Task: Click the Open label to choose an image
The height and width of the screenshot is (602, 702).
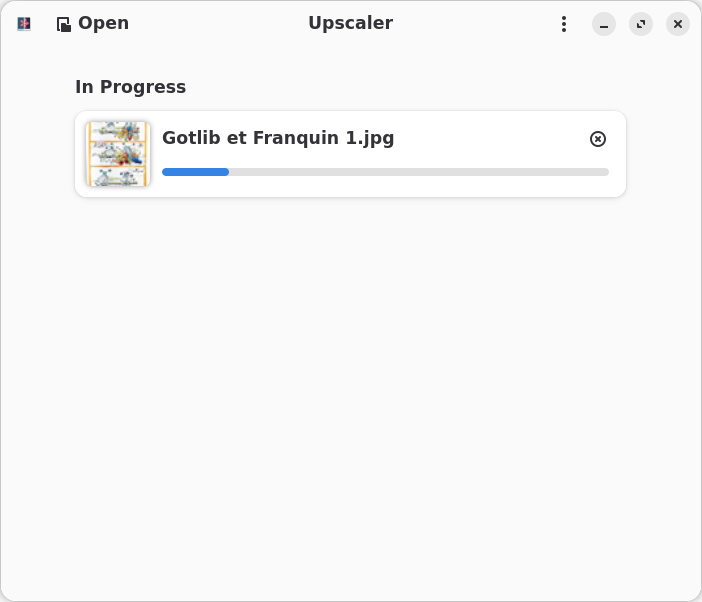Action: [103, 23]
